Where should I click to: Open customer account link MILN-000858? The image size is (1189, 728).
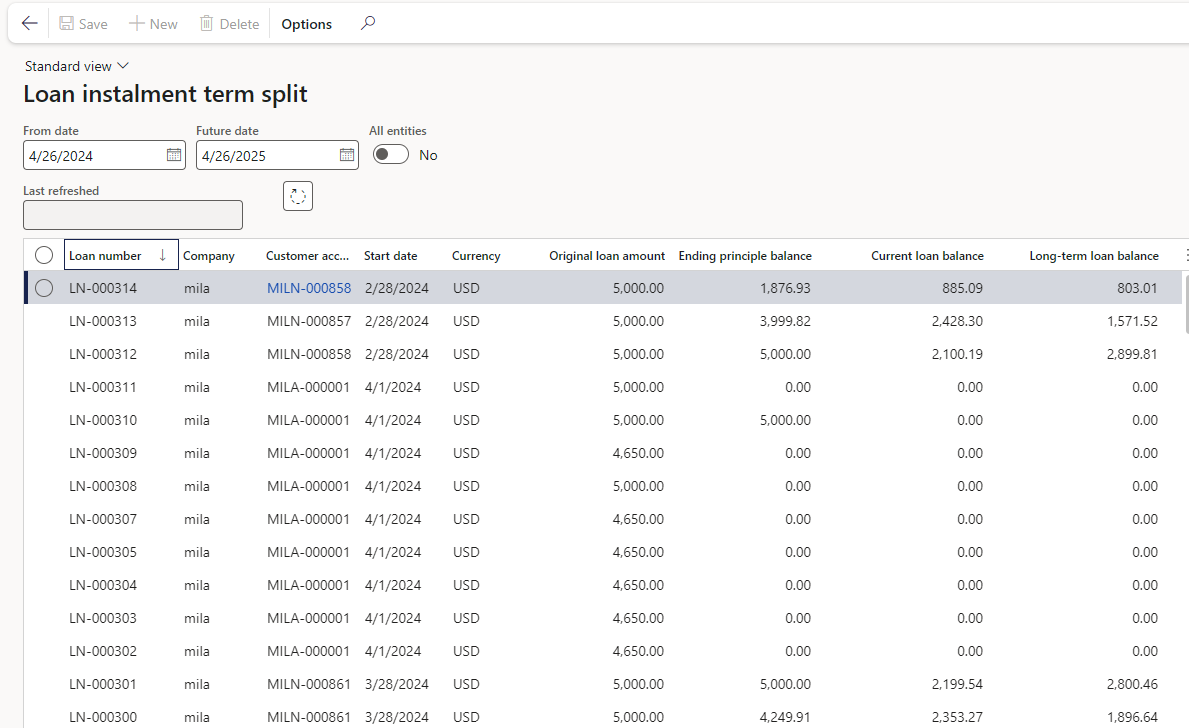tap(309, 288)
